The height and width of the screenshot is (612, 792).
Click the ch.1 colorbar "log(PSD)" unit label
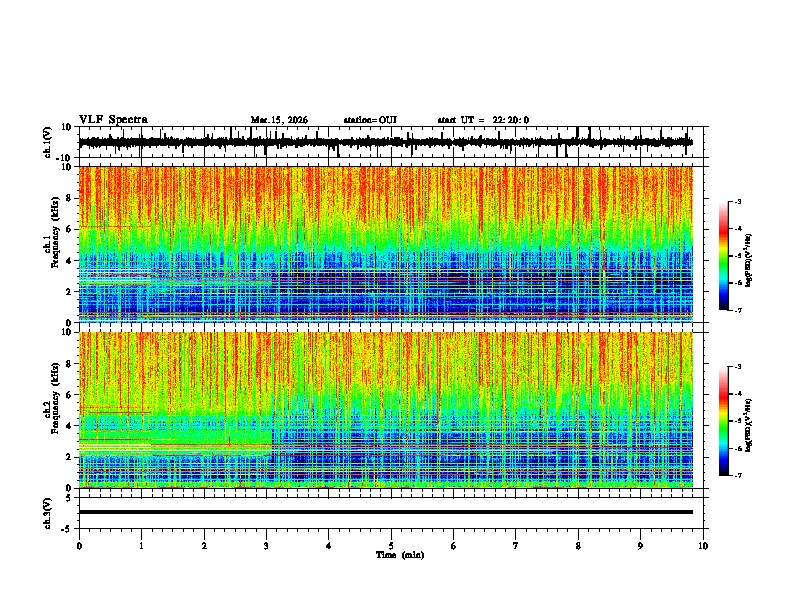pyautogui.click(x=748, y=260)
